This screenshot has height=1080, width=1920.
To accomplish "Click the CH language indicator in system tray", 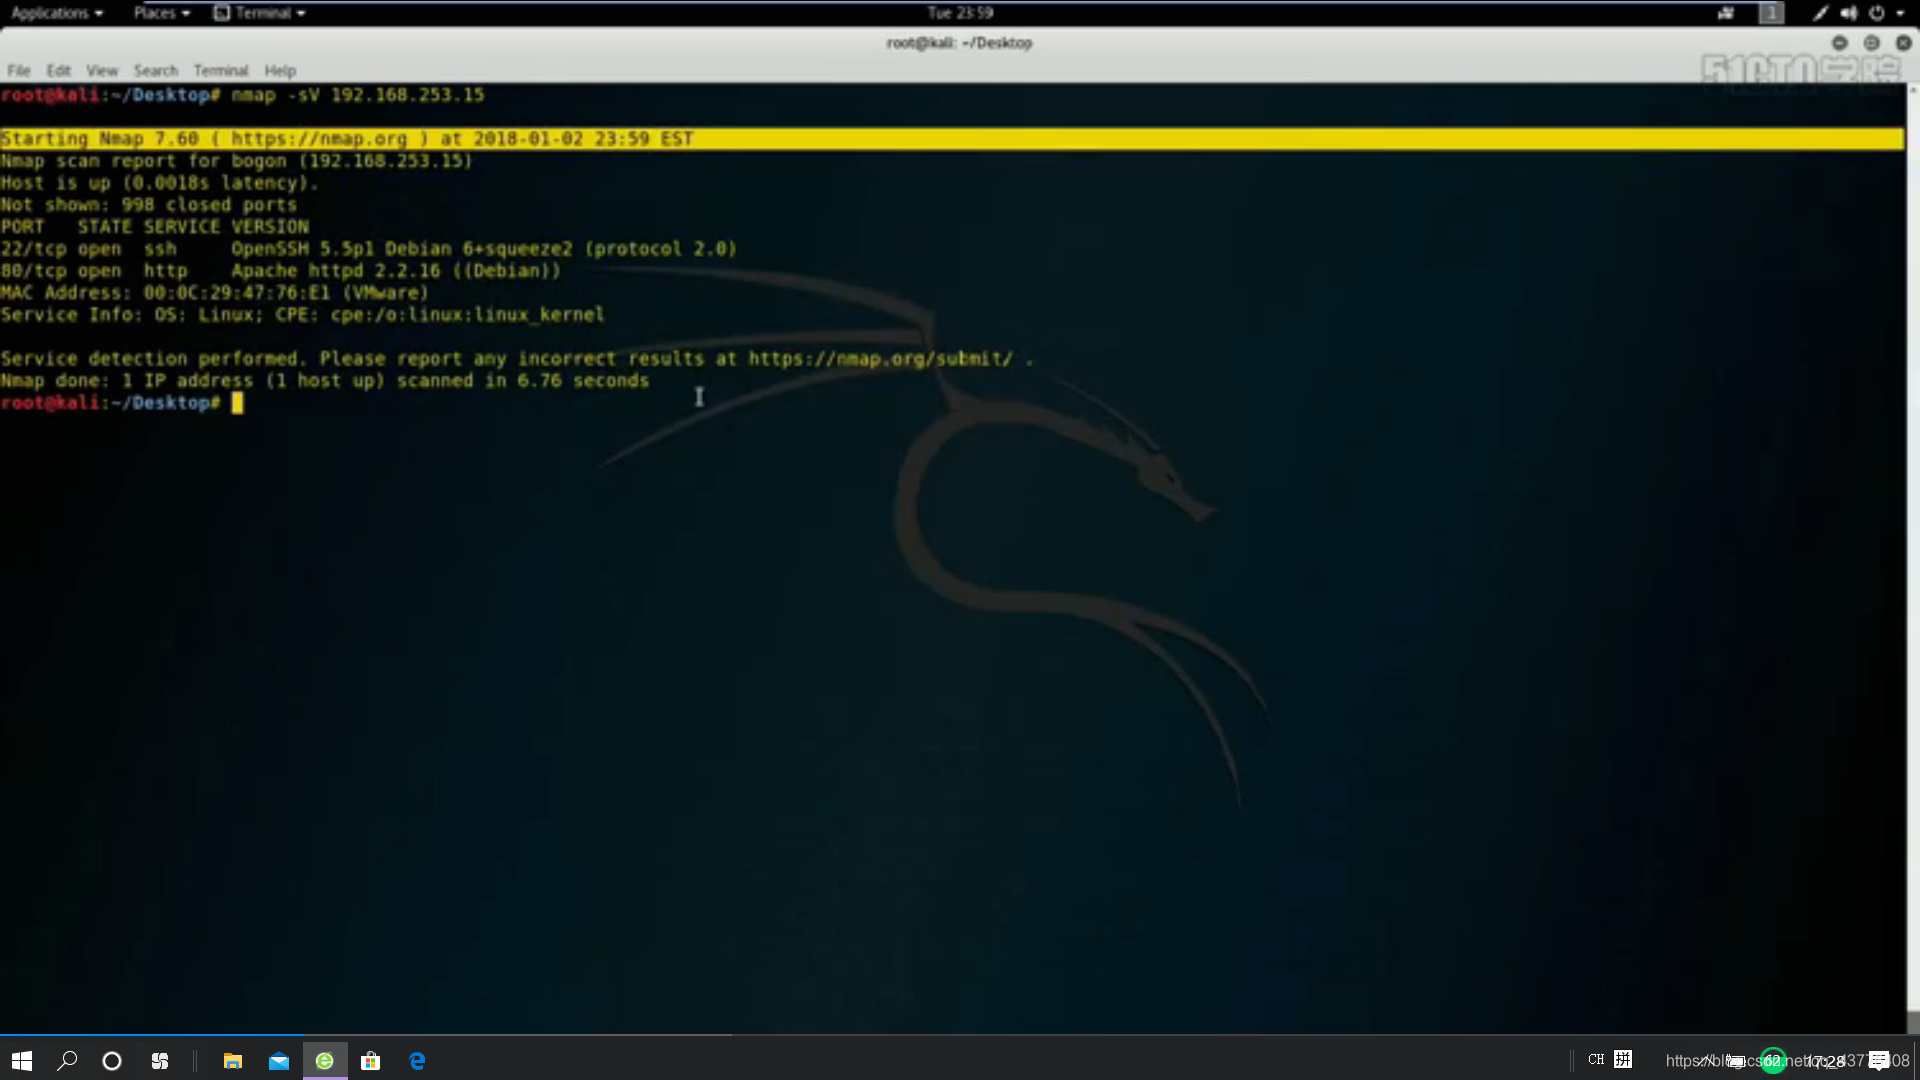I will click(1596, 1060).
